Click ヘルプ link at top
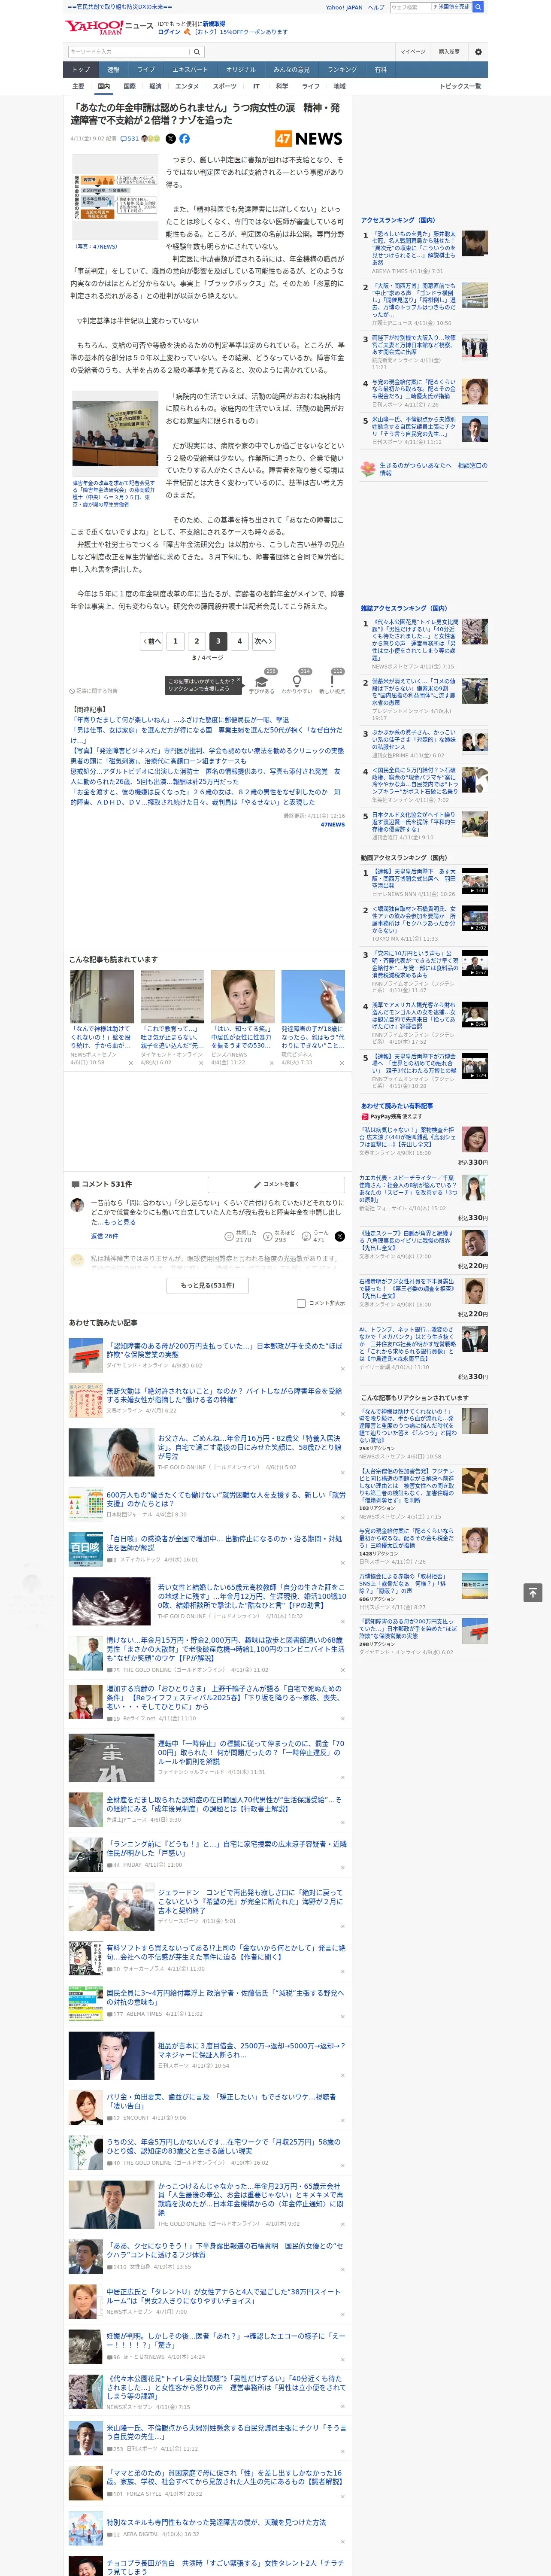The height and width of the screenshot is (2576, 551). (376, 7)
